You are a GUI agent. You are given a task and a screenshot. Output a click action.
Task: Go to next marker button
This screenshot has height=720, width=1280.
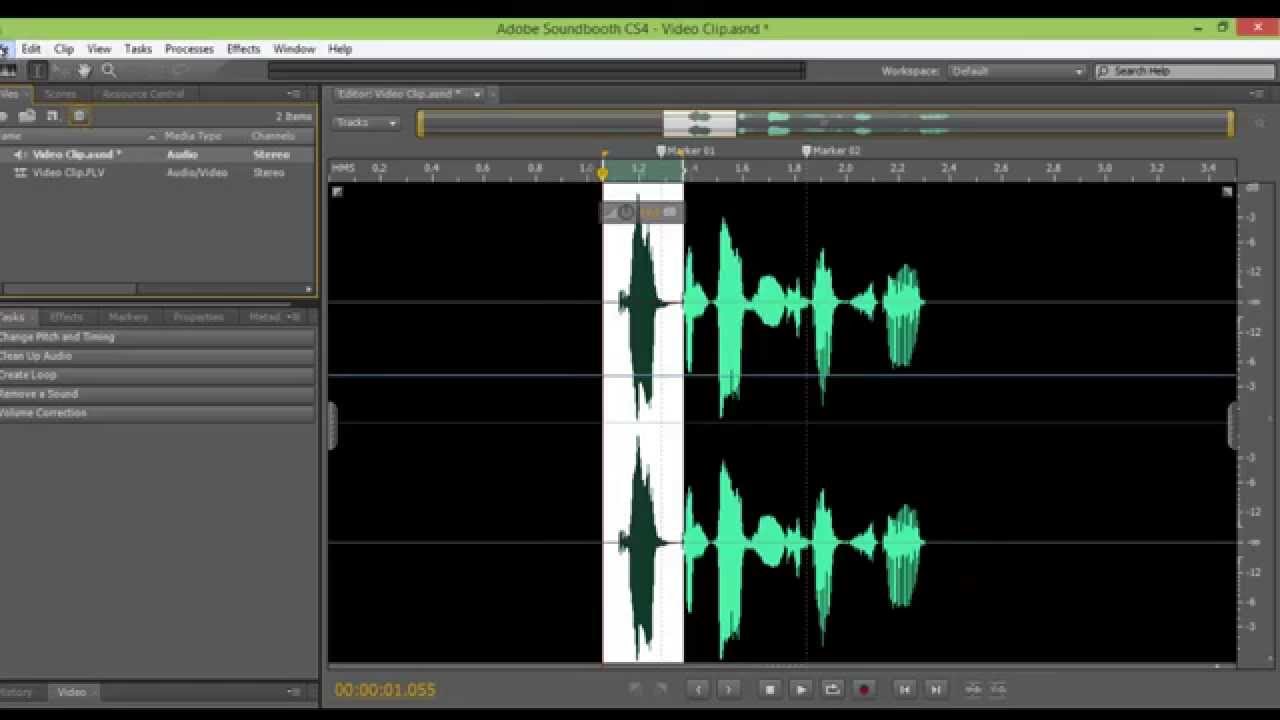point(729,689)
